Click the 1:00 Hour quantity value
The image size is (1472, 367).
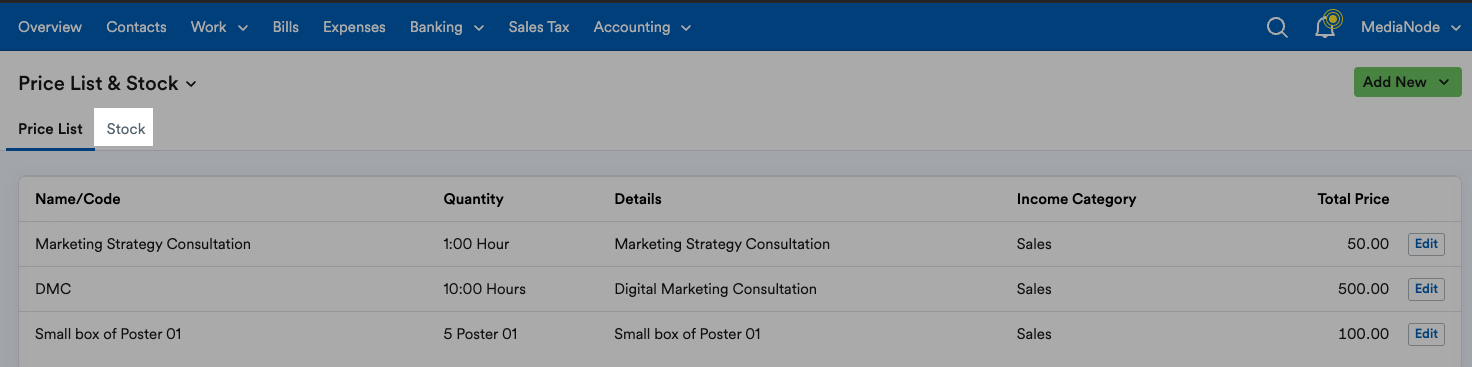[476, 244]
